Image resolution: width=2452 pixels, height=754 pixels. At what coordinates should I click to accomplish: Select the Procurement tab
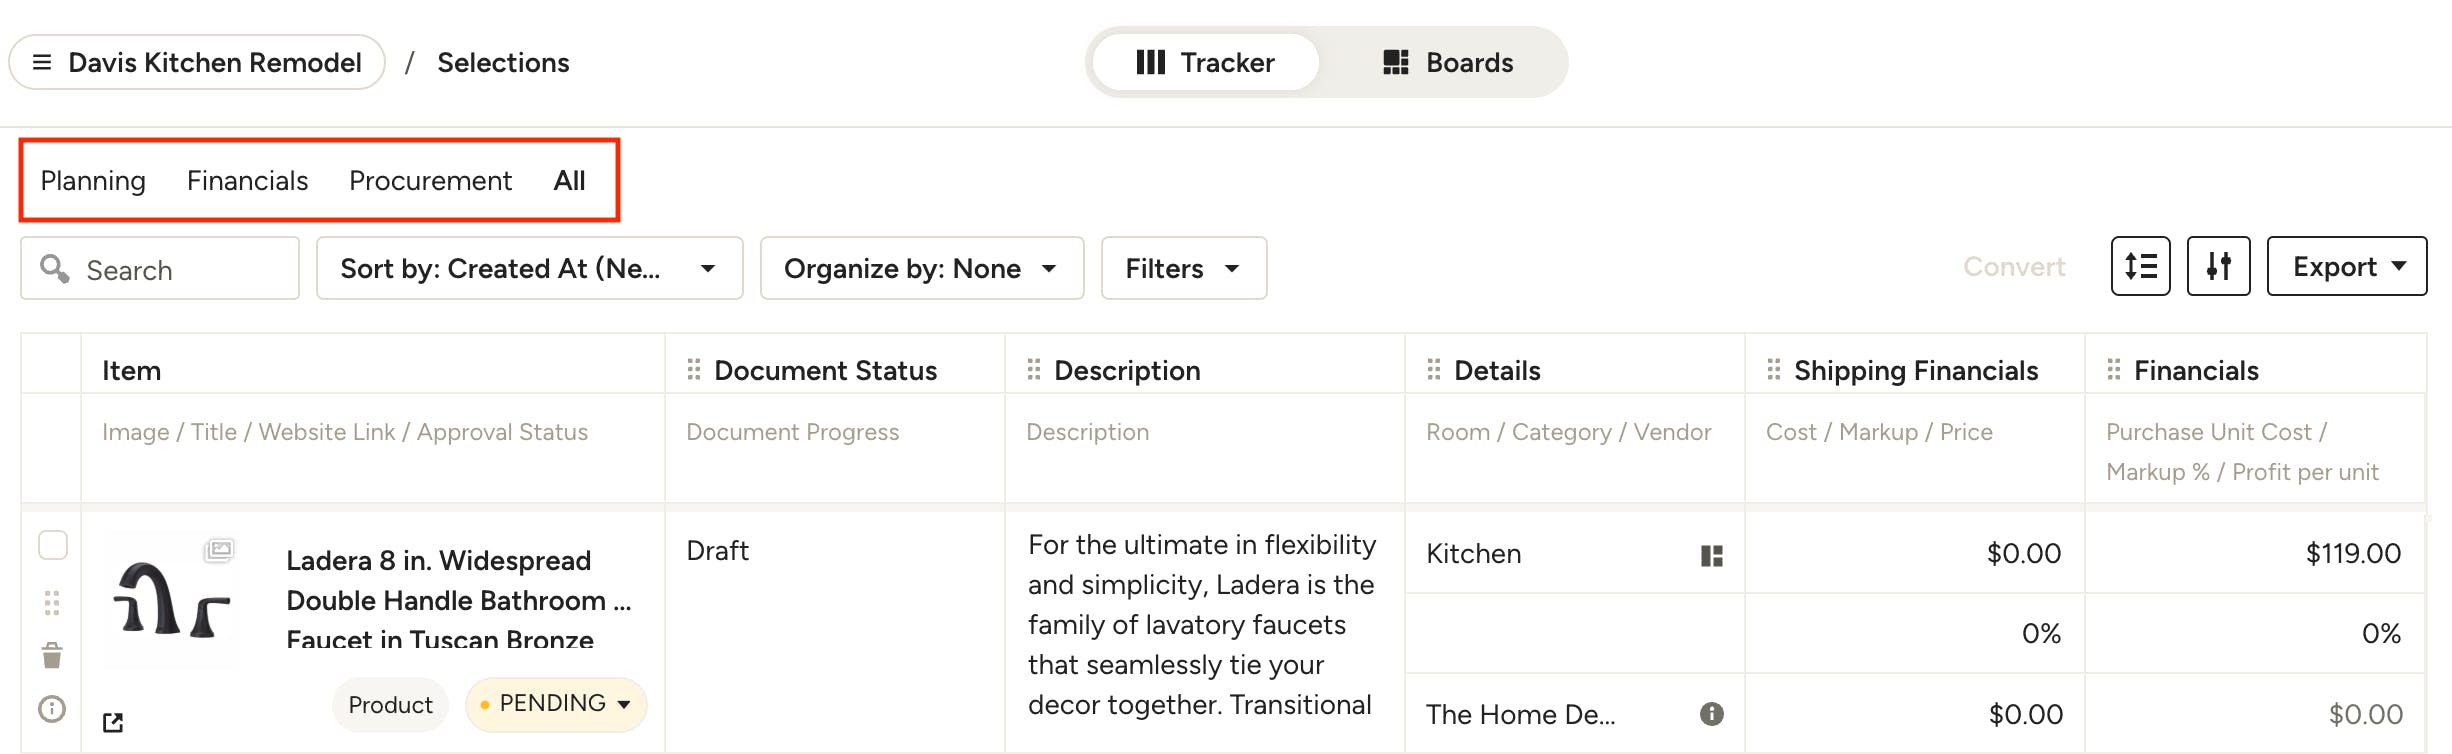point(430,181)
